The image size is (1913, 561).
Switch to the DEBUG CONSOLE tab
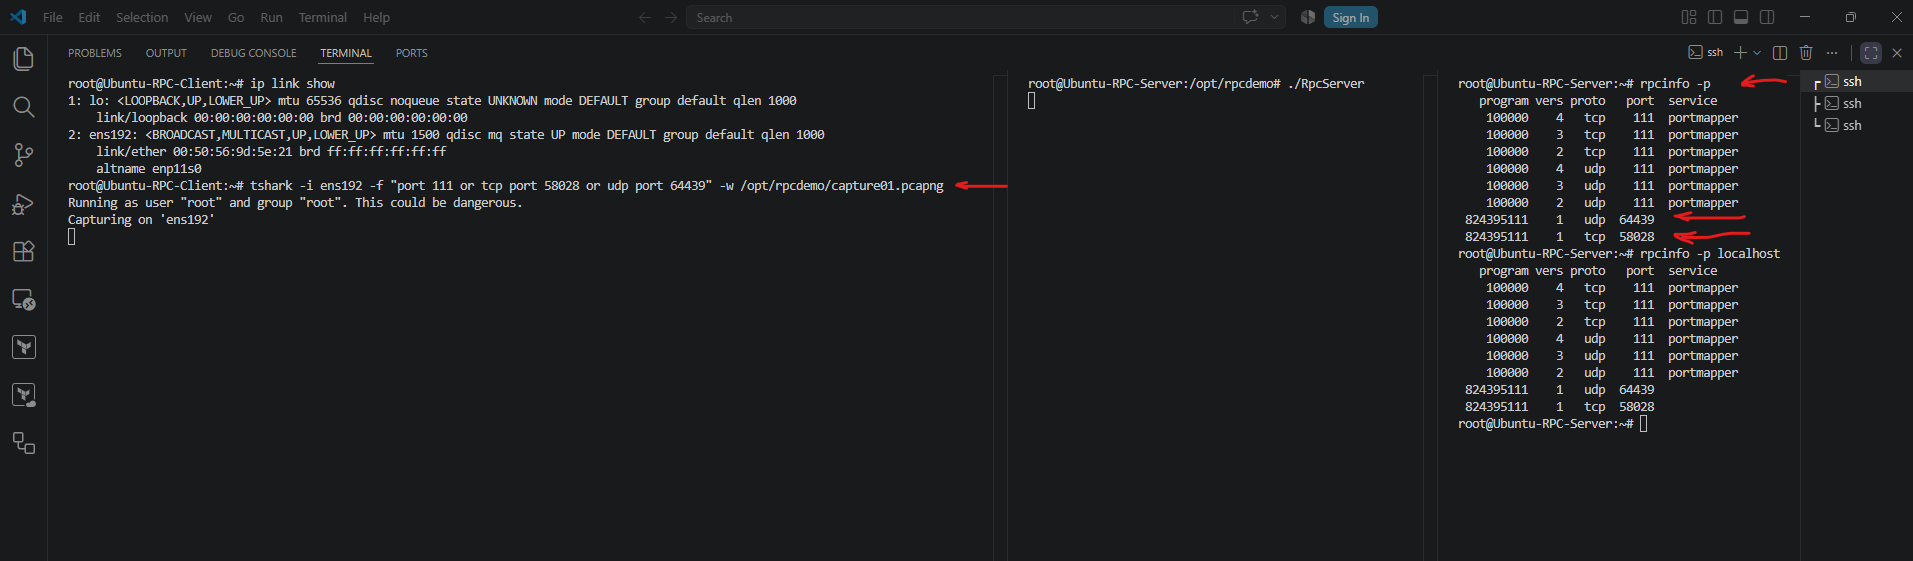[254, 53]
